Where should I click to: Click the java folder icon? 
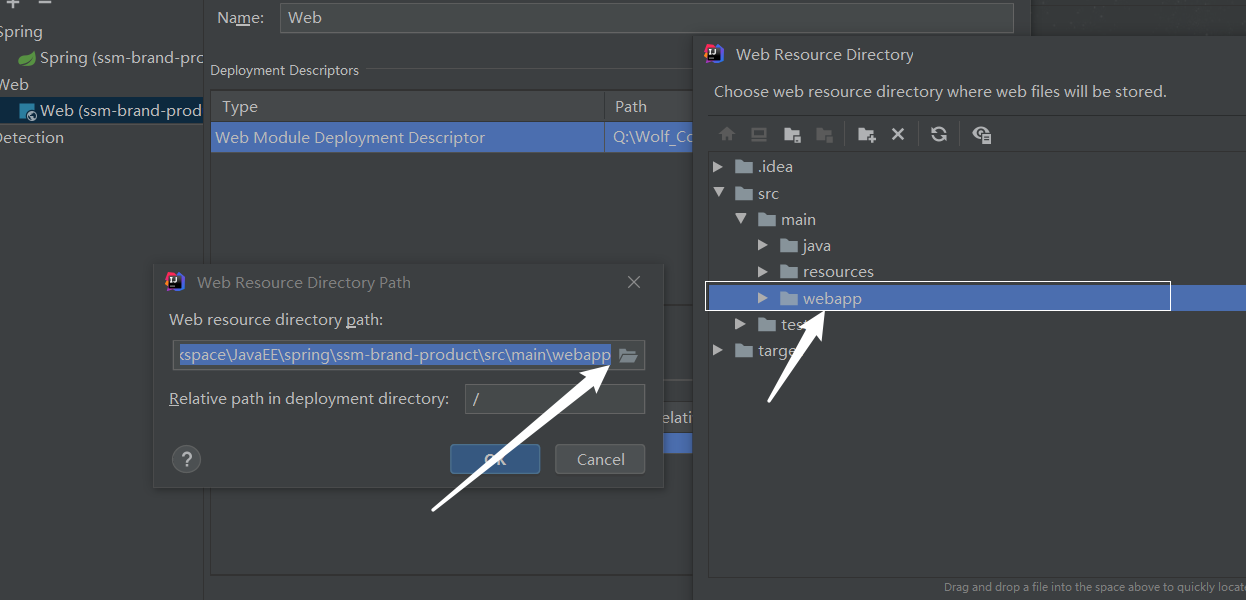click(x=789, y=245)
